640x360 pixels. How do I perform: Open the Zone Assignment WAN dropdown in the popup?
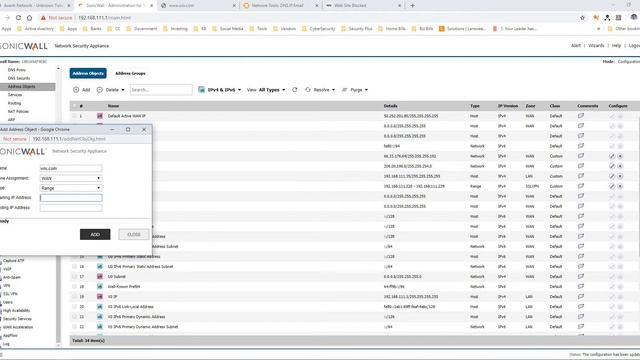[71, 178]
